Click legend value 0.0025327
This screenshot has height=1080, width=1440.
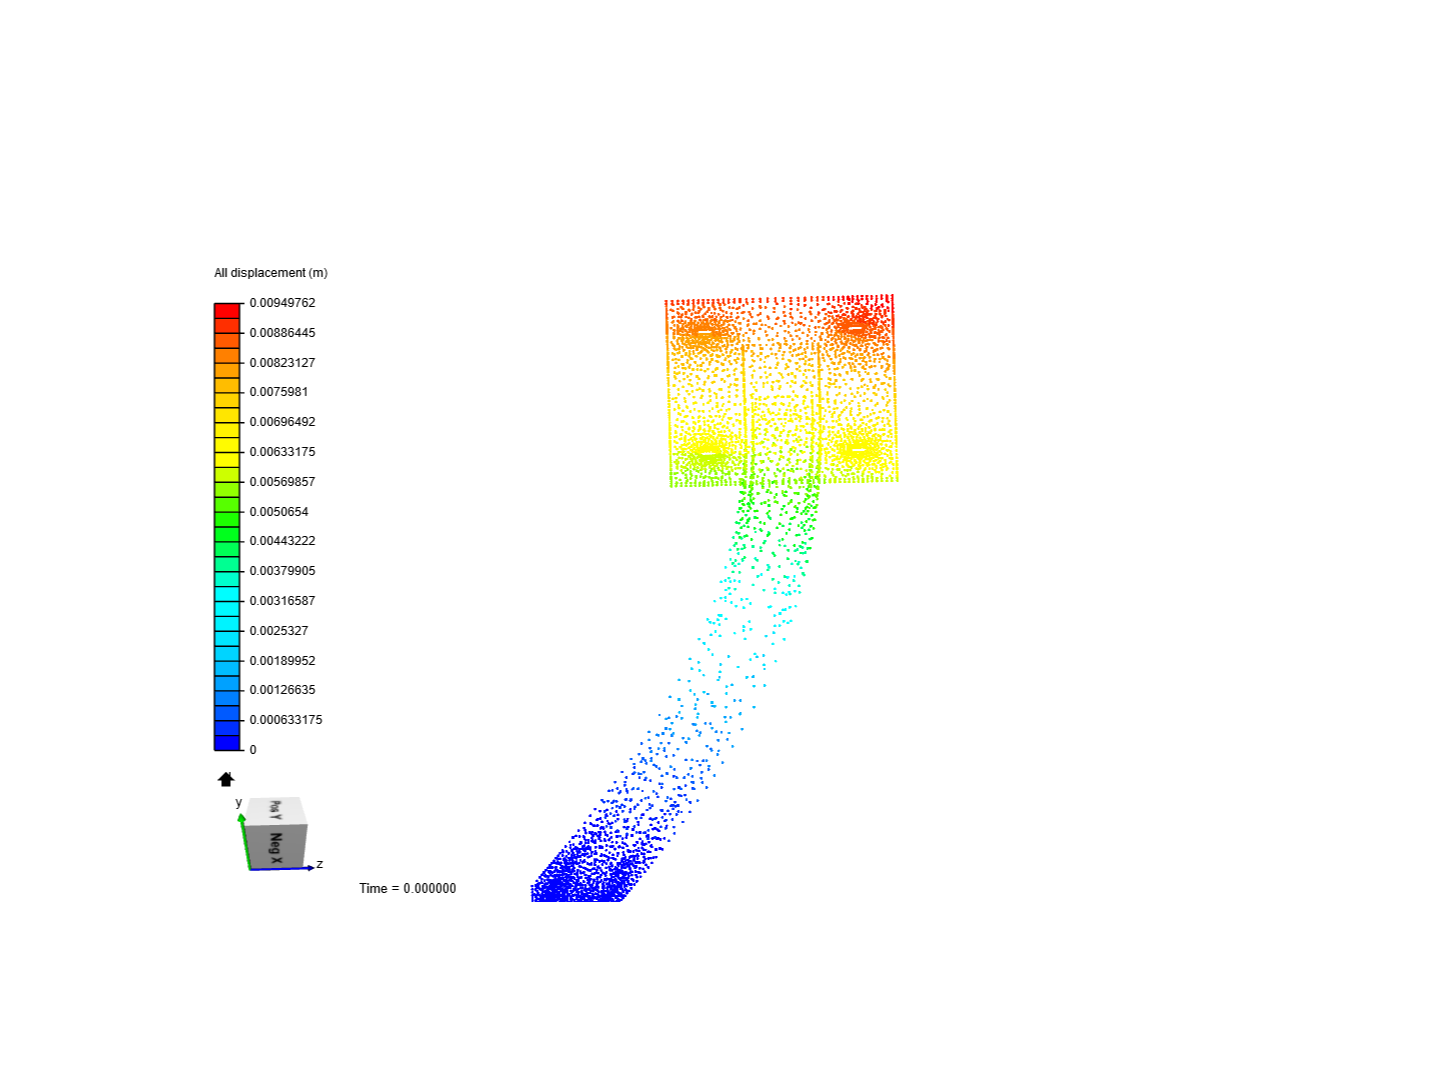pos(279,631)
